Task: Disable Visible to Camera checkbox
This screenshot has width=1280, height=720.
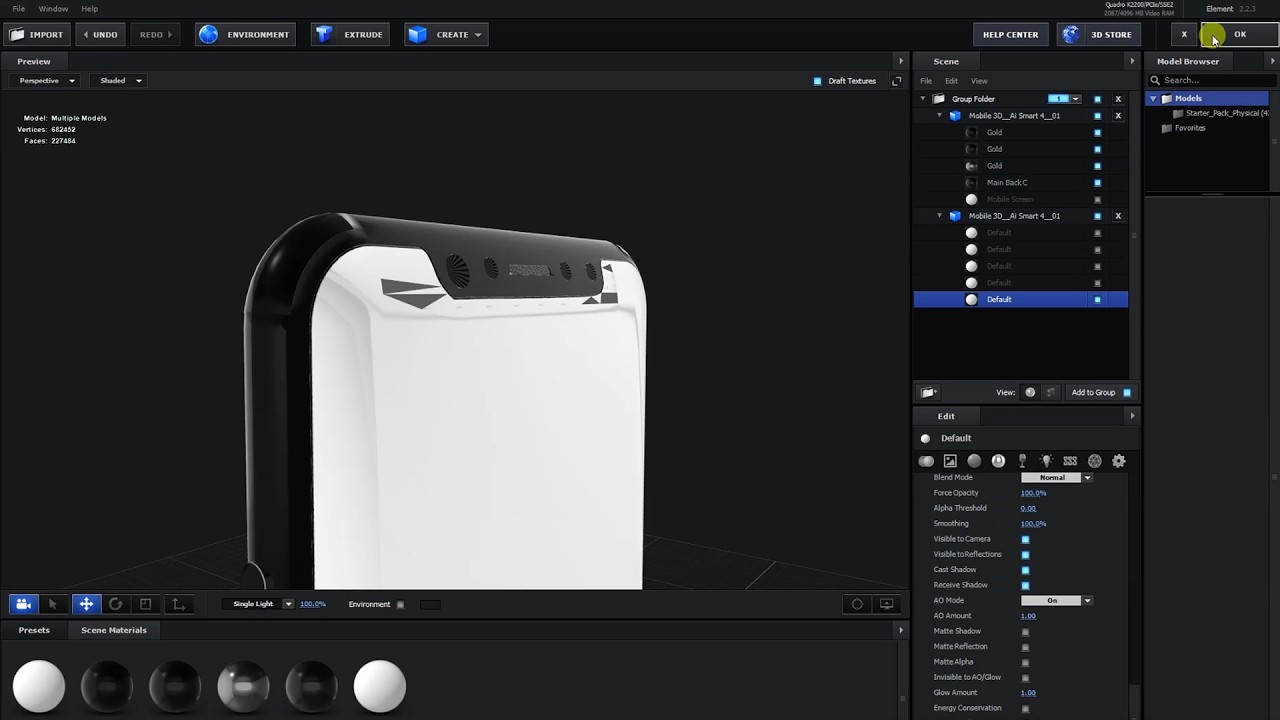Action: coord(1025,539)
